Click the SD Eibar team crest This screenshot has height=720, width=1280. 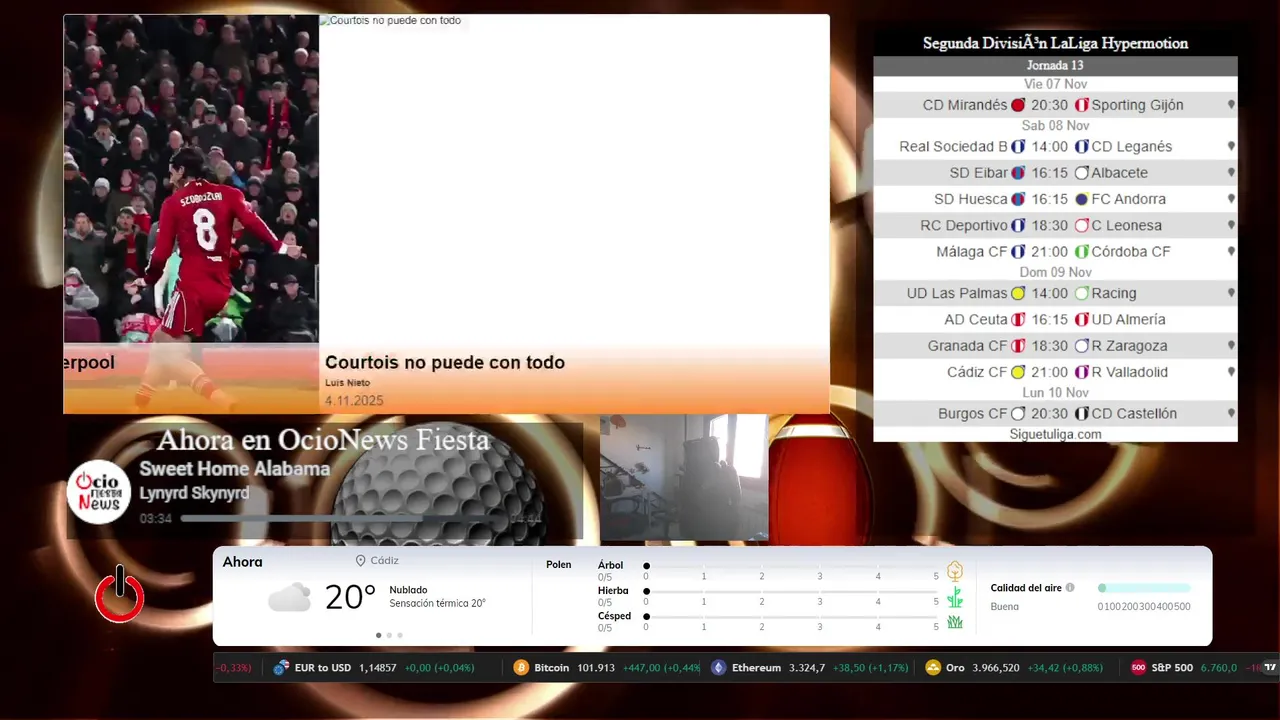point(1018,173)
